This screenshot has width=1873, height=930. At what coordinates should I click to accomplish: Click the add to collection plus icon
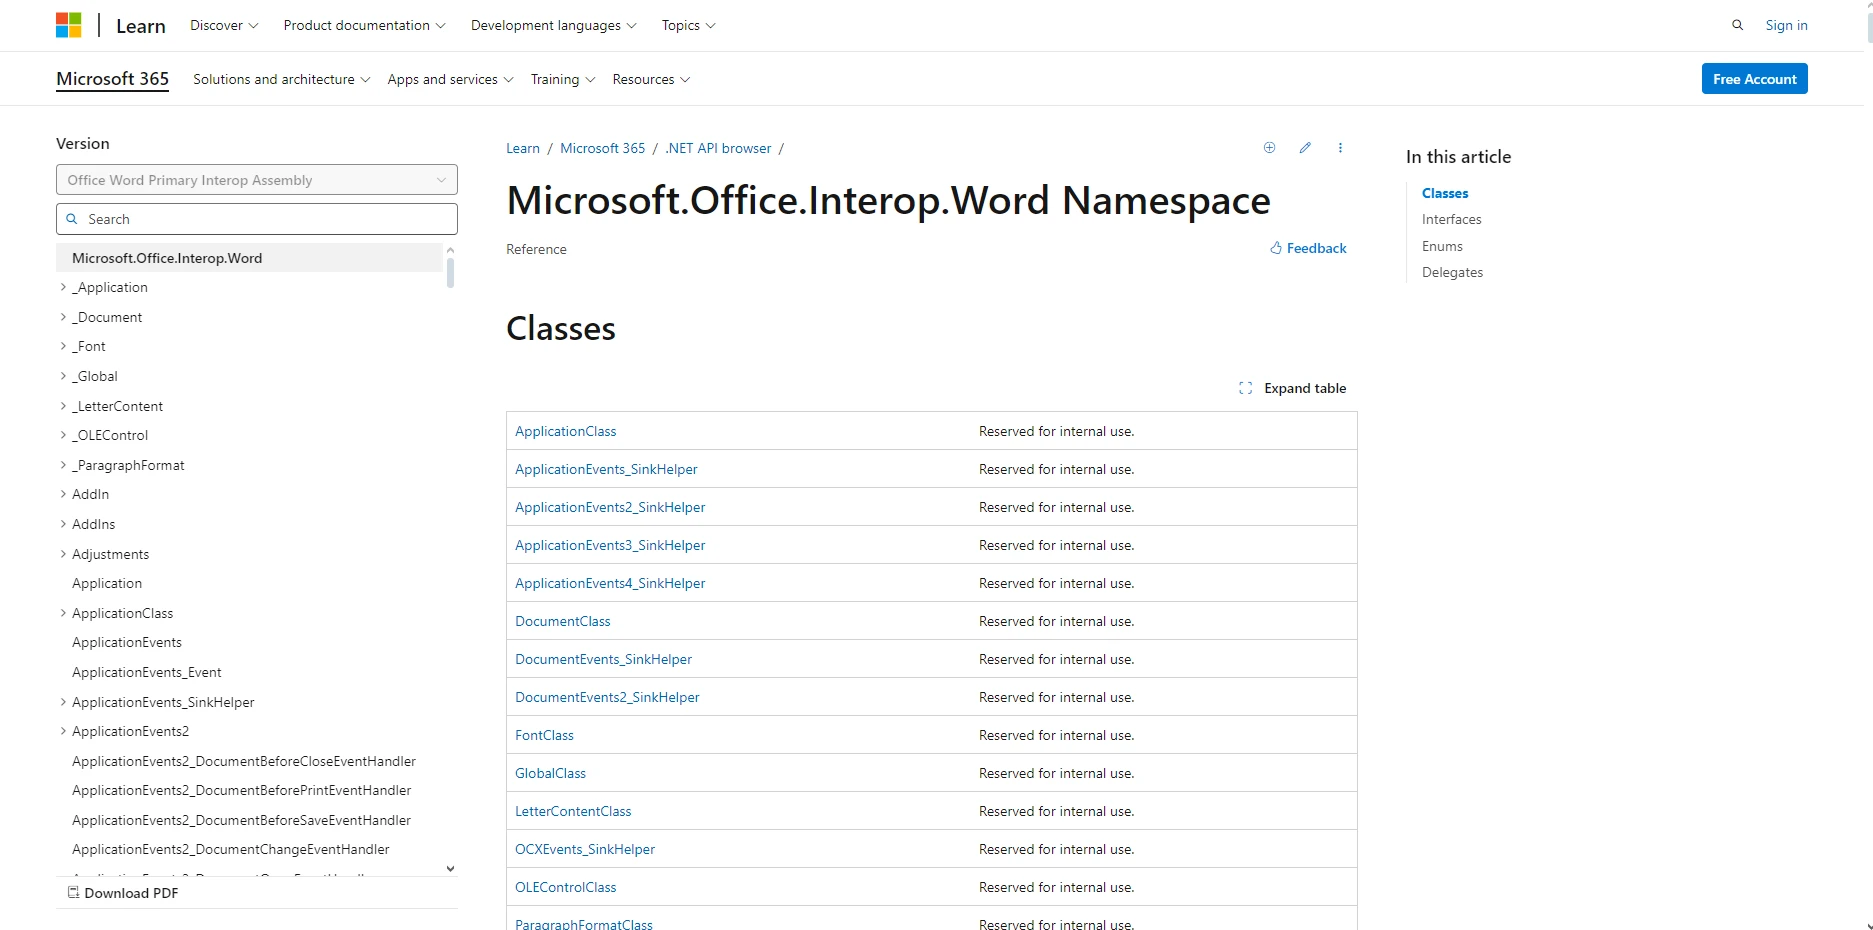click(1269, 148)
